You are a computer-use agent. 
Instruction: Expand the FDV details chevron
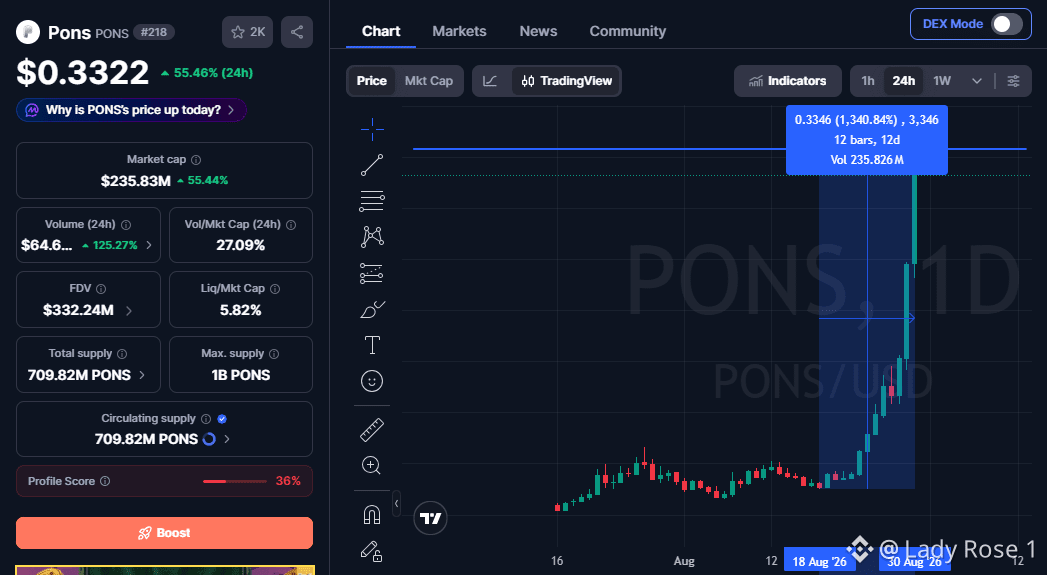pyautogui.click(x=129, y=311)
